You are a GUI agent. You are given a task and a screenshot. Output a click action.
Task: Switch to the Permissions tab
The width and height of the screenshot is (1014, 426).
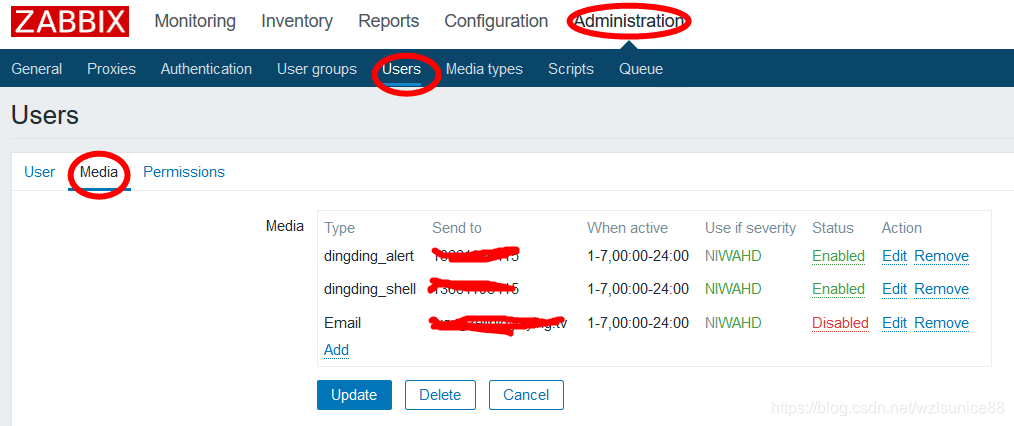tap(184, 172)
